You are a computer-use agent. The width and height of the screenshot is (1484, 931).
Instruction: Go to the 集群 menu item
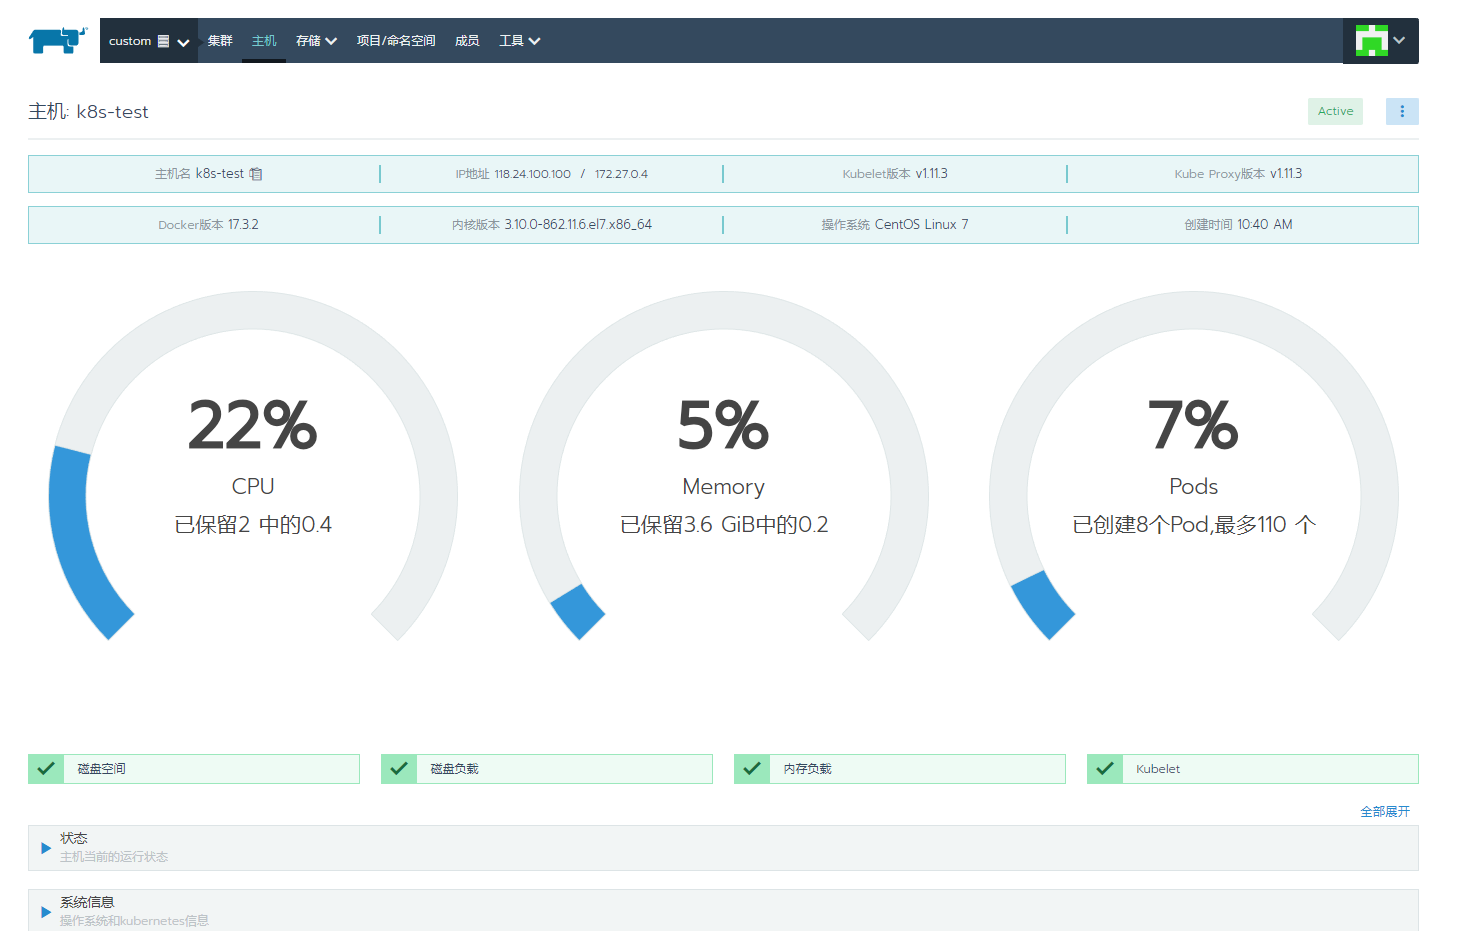coord(220,41)
